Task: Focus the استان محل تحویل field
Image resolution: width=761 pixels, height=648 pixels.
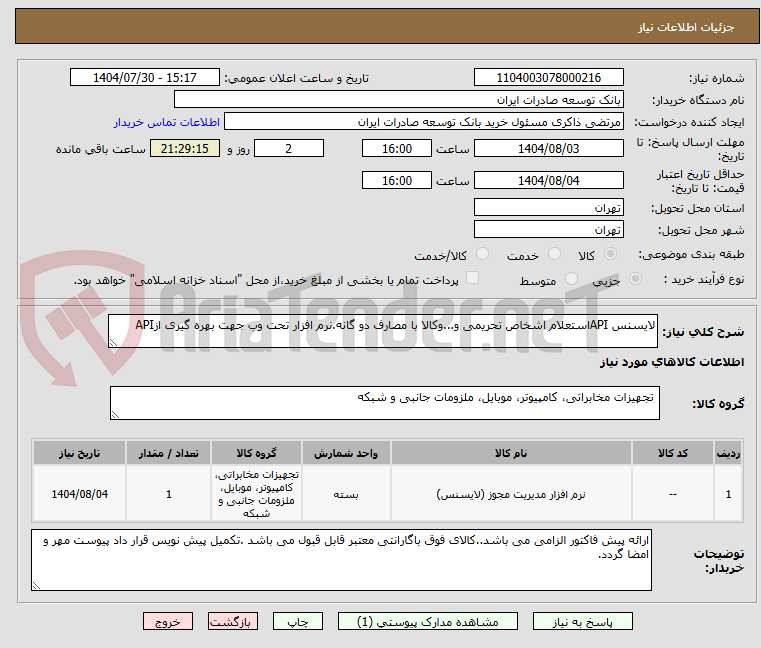Action: pyautogui.click(x=550, y=207)
